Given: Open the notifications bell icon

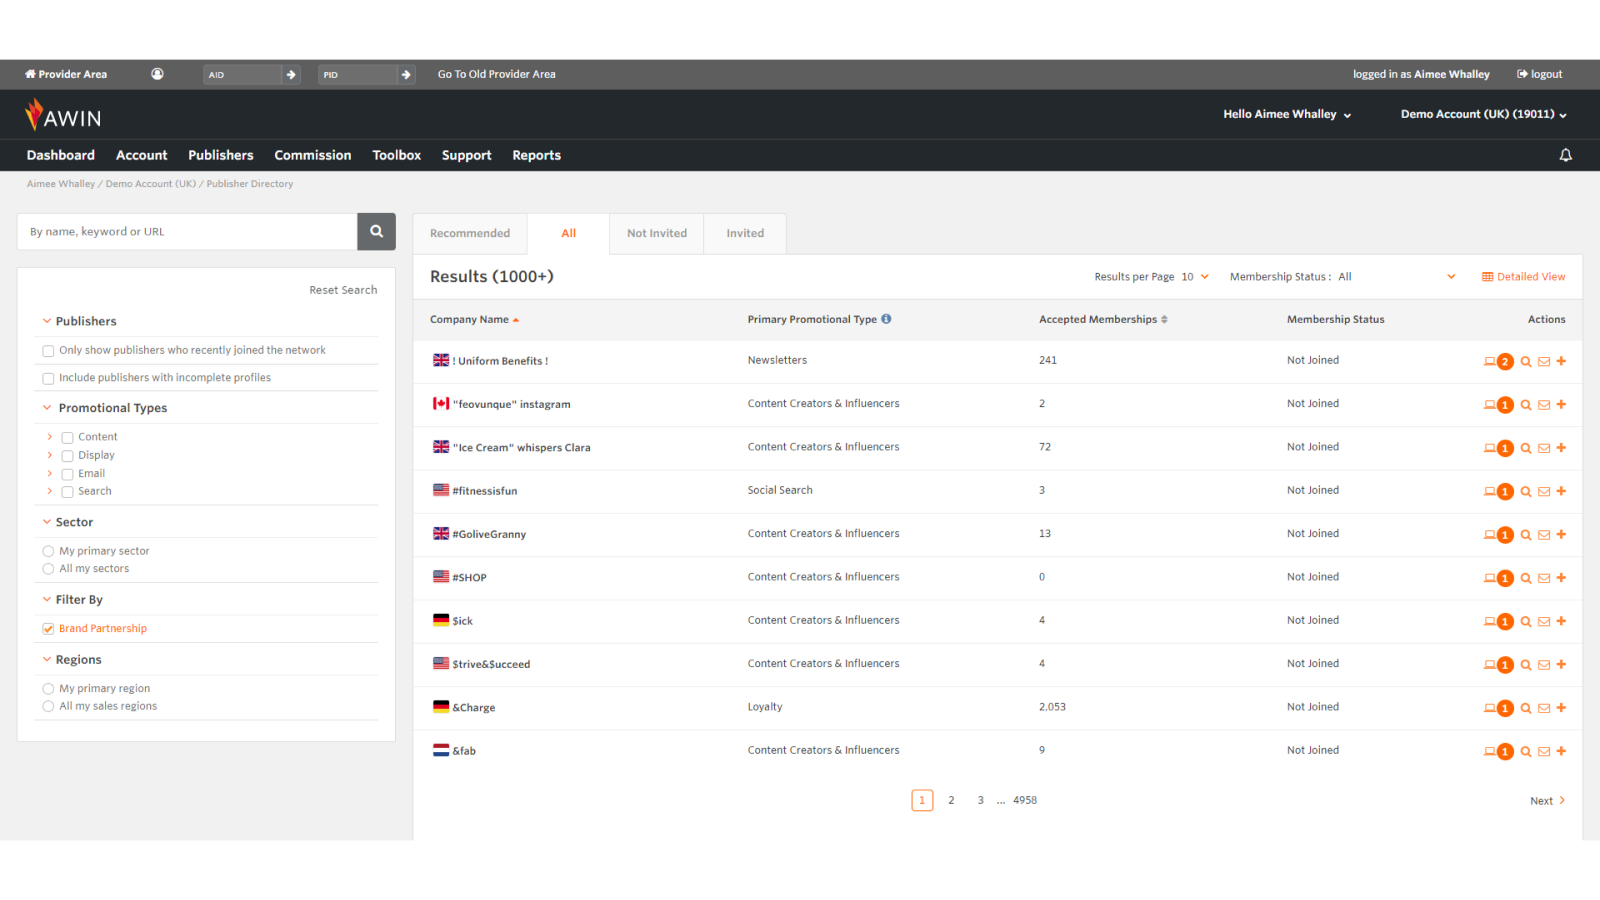Looking at the screenshot, I should pos(1565,155).
